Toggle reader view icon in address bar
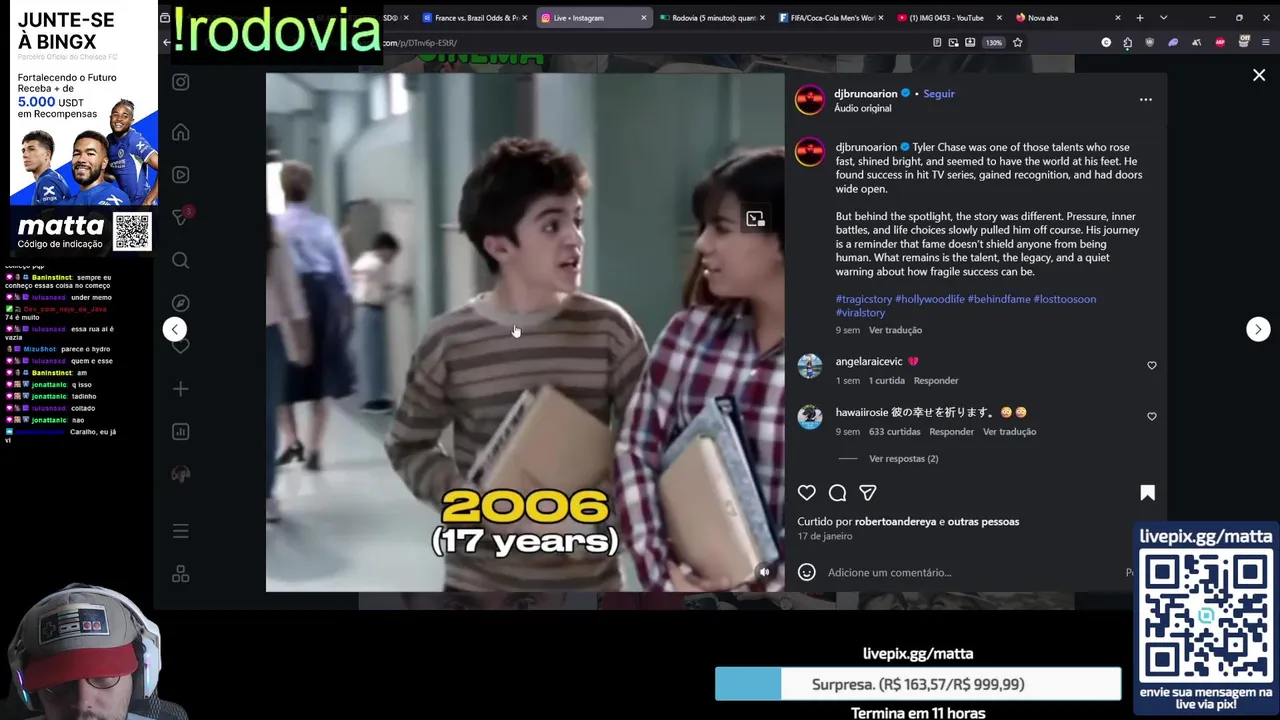1280x720 pixels. pyautogui.click(x=936, y=43)
